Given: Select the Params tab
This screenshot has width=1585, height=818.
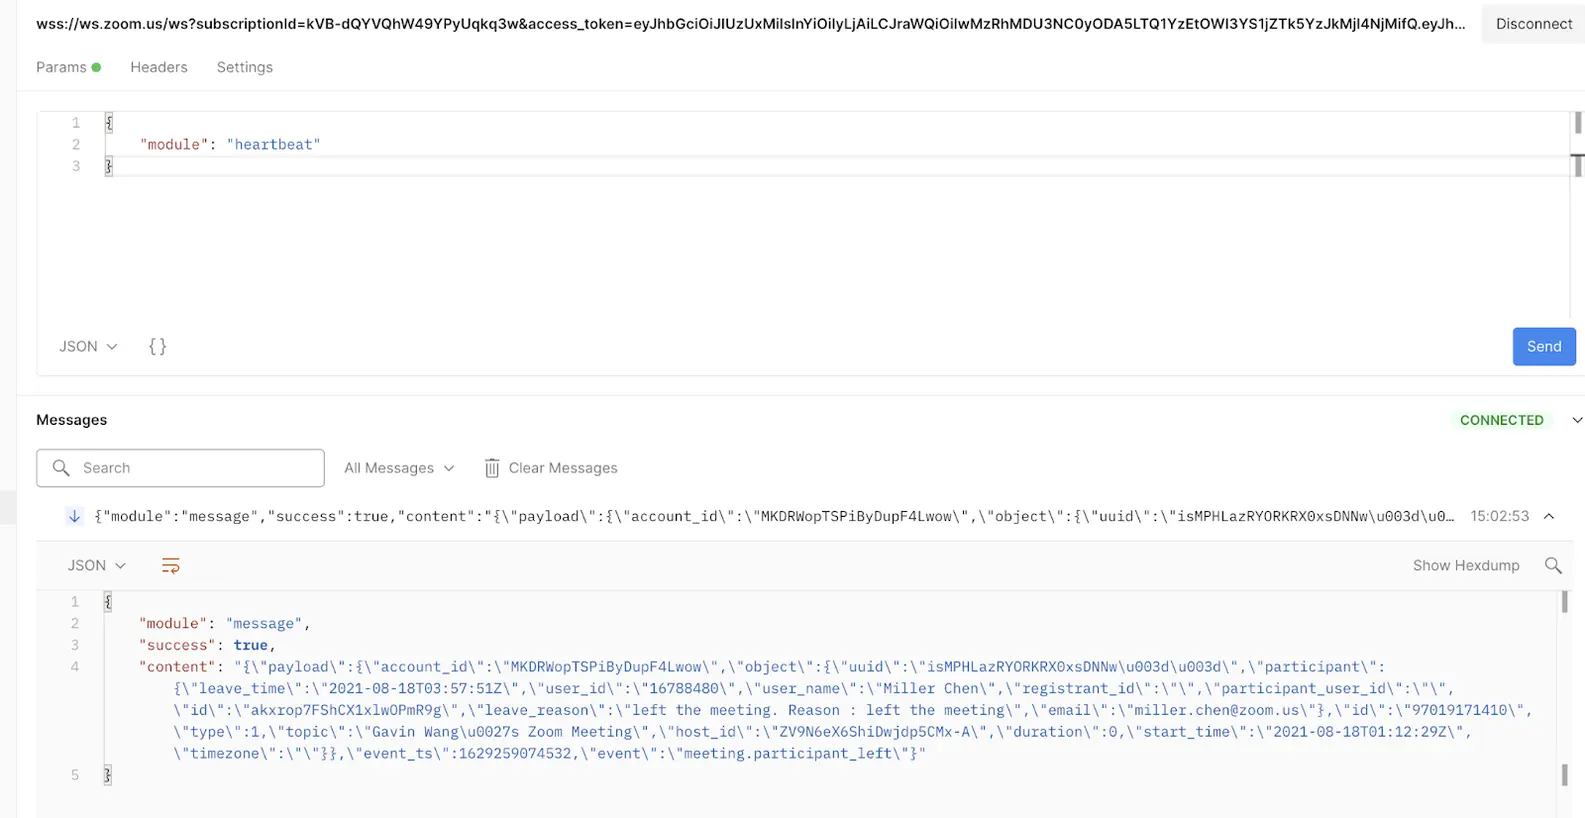Looking at the screenshot, I should click(x=62, y=67).
